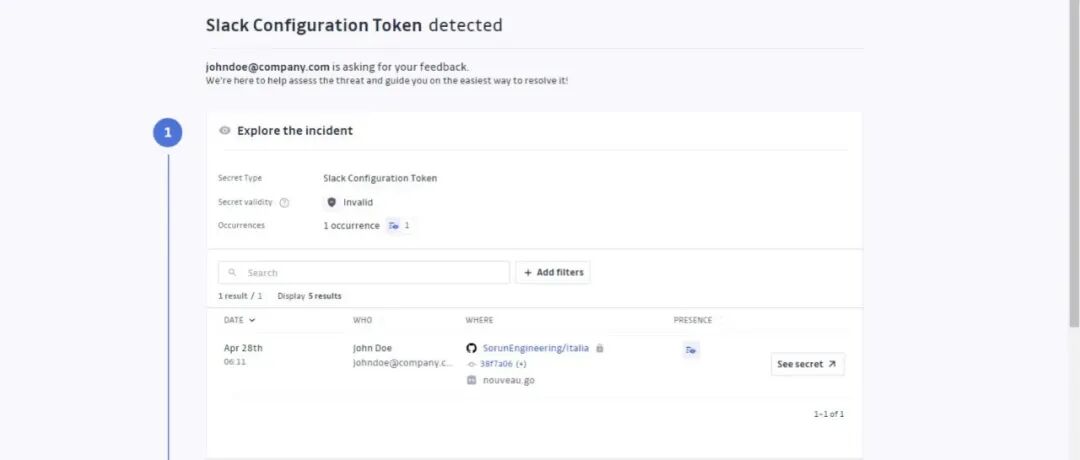
Task: Click the WHERE column header
Action: [479, 320]
